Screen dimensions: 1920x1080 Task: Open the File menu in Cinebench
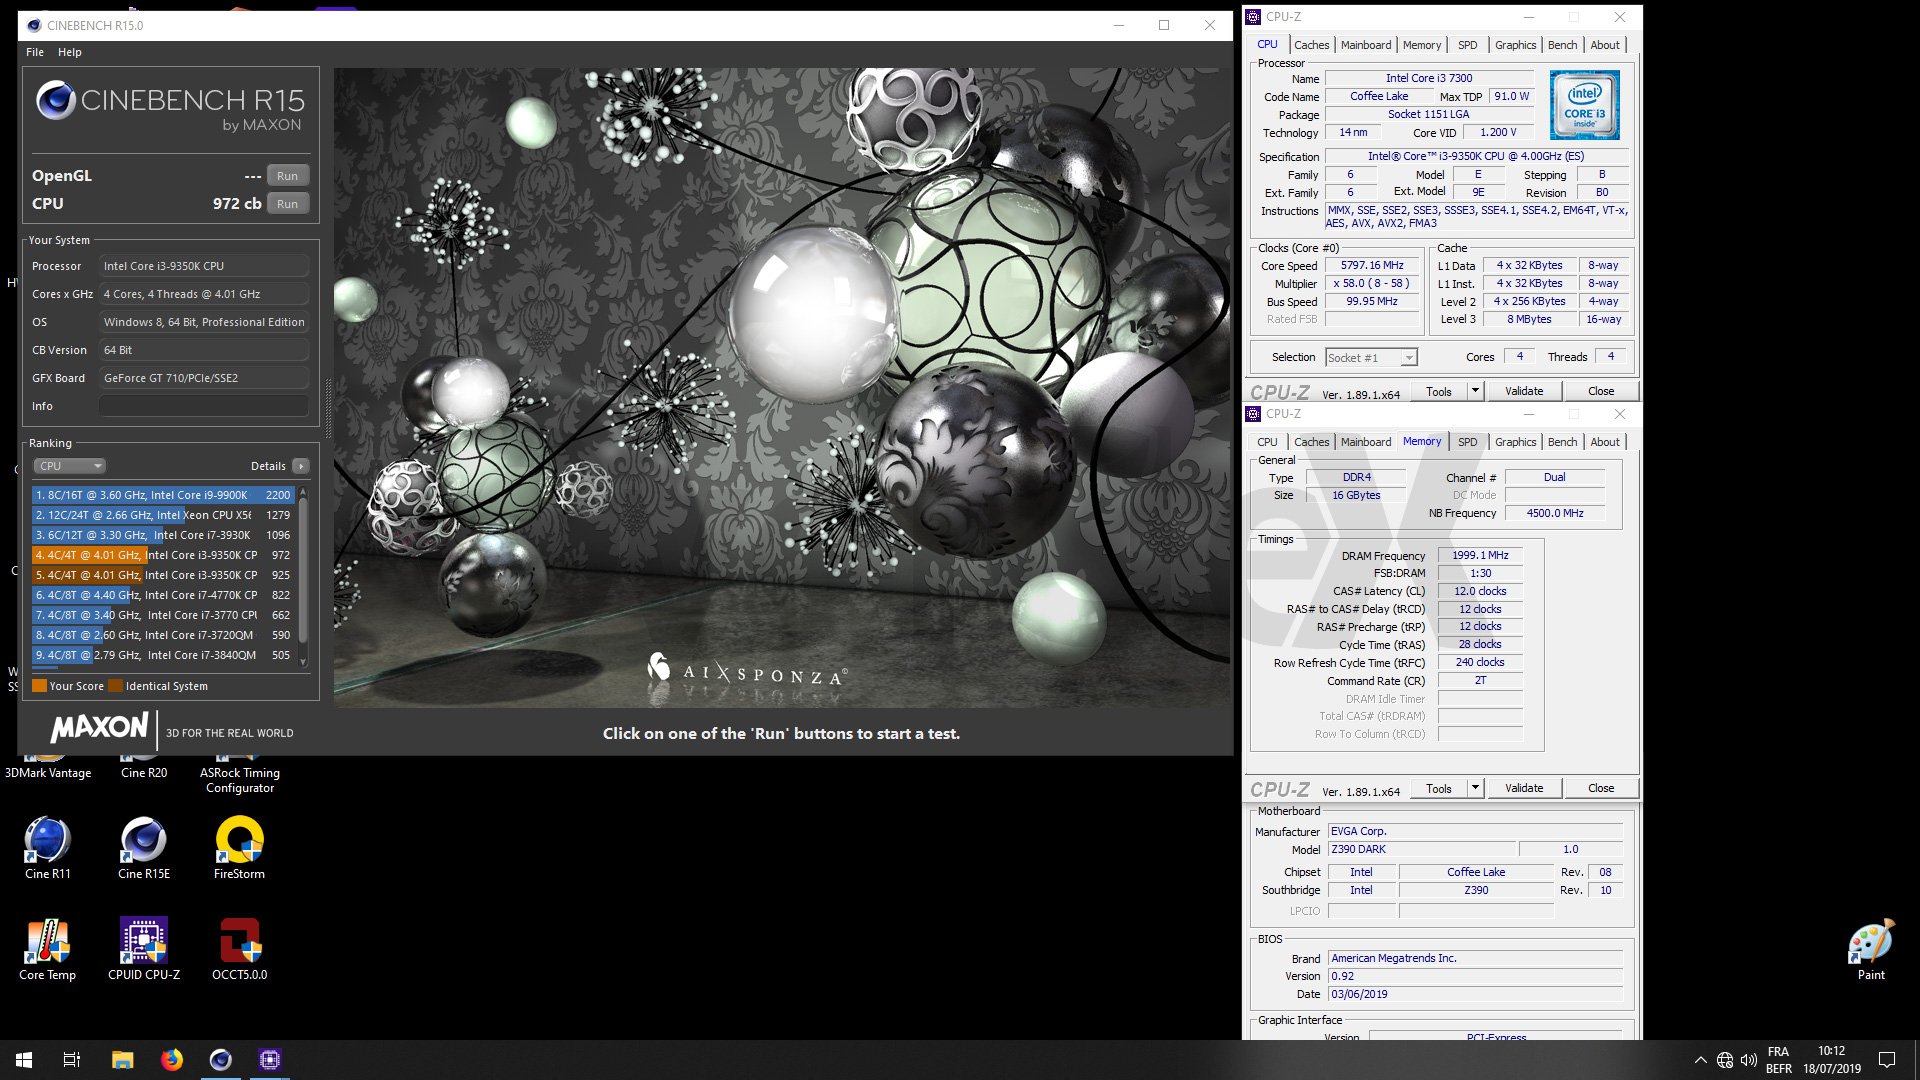(35, 52)
